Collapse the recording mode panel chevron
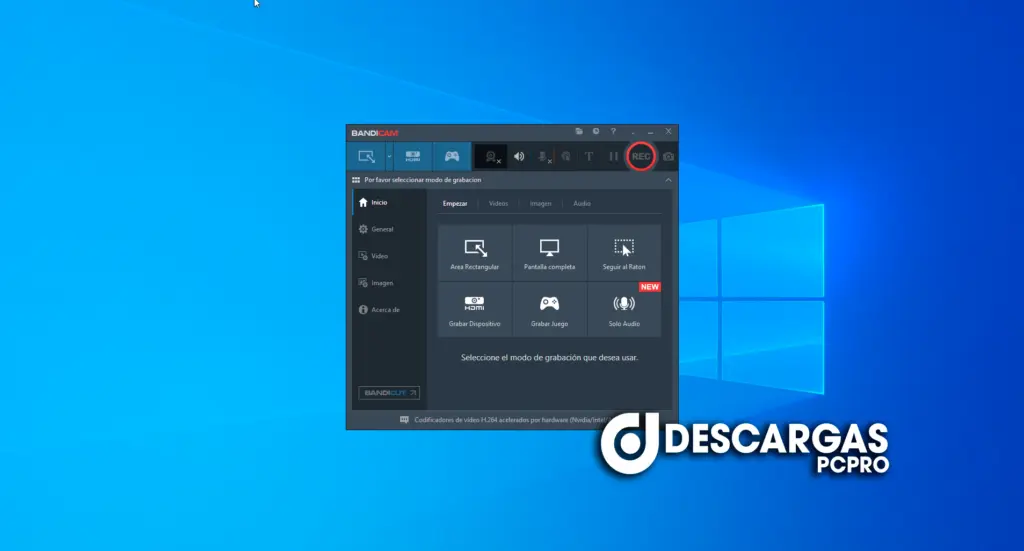 tap(668, 180)
